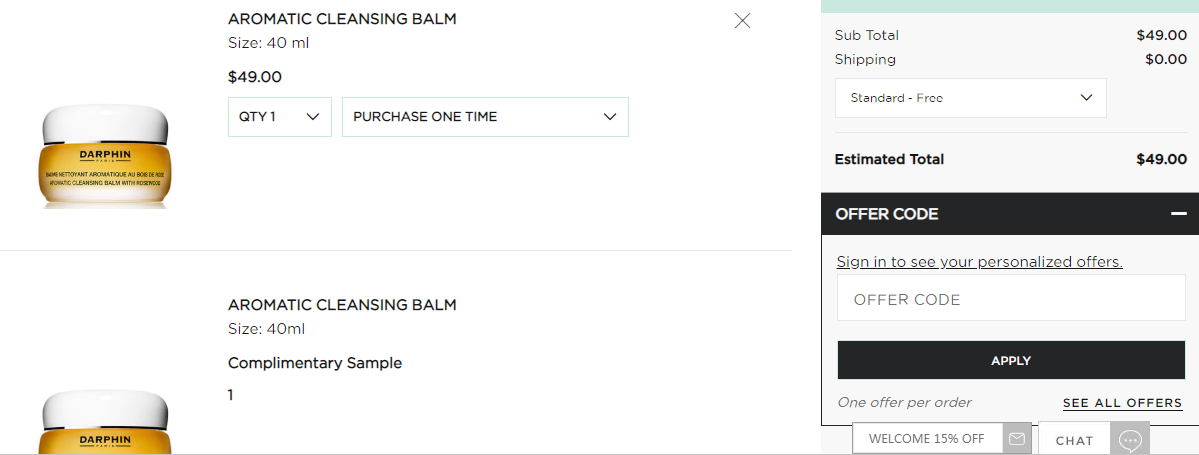Follow the Sign in personalized offers link

click(979, 262)
